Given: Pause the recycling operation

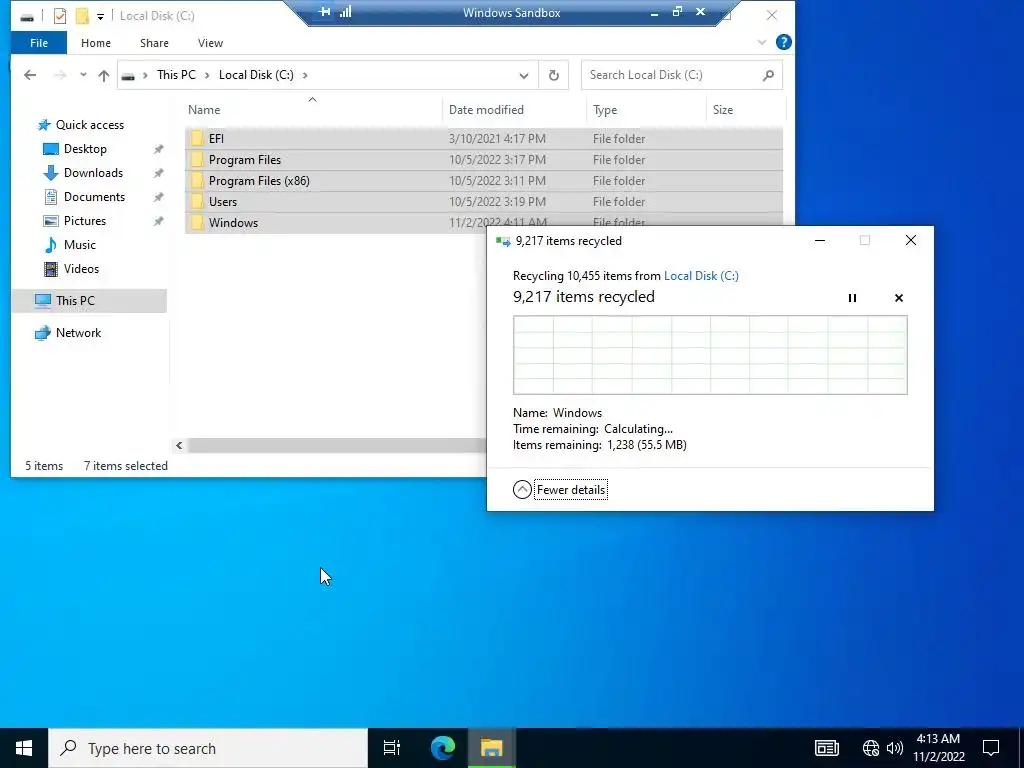Looking at the screenshot, I should click(x=852, y=298).
